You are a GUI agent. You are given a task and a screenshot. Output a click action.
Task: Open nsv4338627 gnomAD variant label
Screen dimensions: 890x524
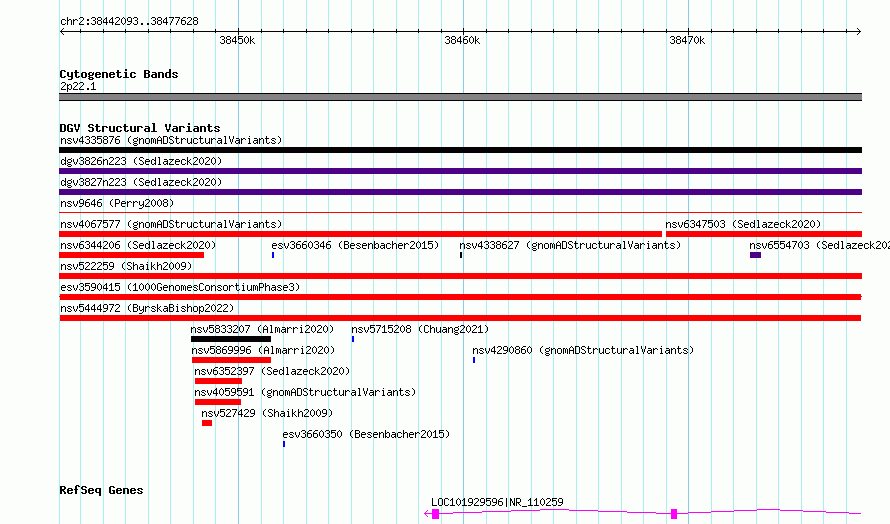click(570, 245)
